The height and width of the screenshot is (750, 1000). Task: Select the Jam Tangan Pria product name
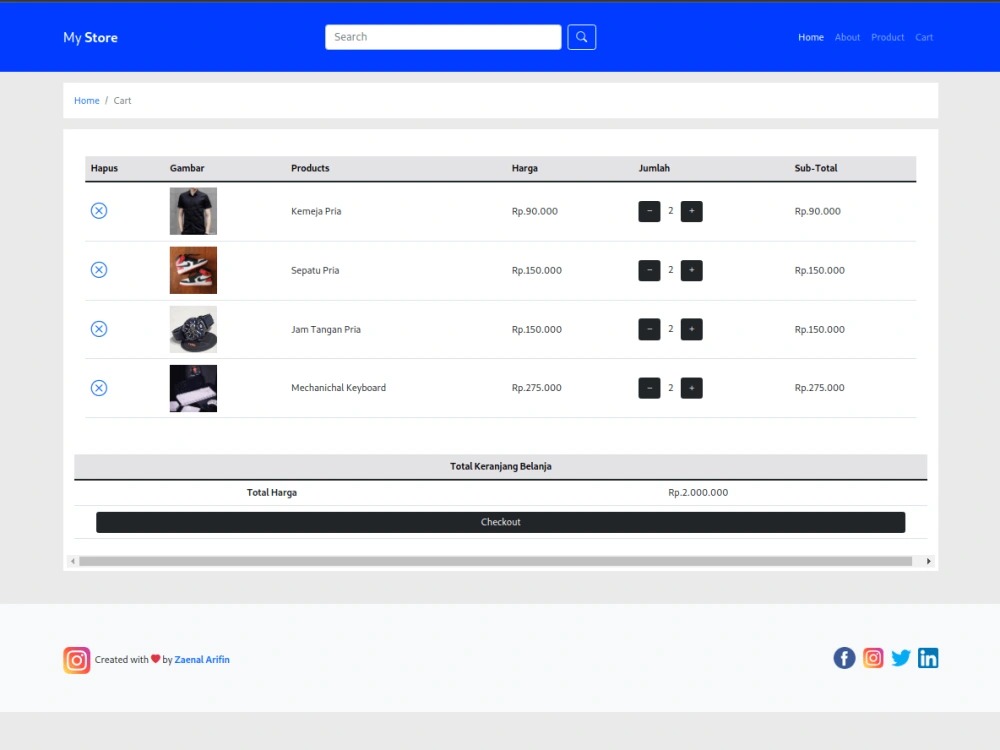coord(326,329)
